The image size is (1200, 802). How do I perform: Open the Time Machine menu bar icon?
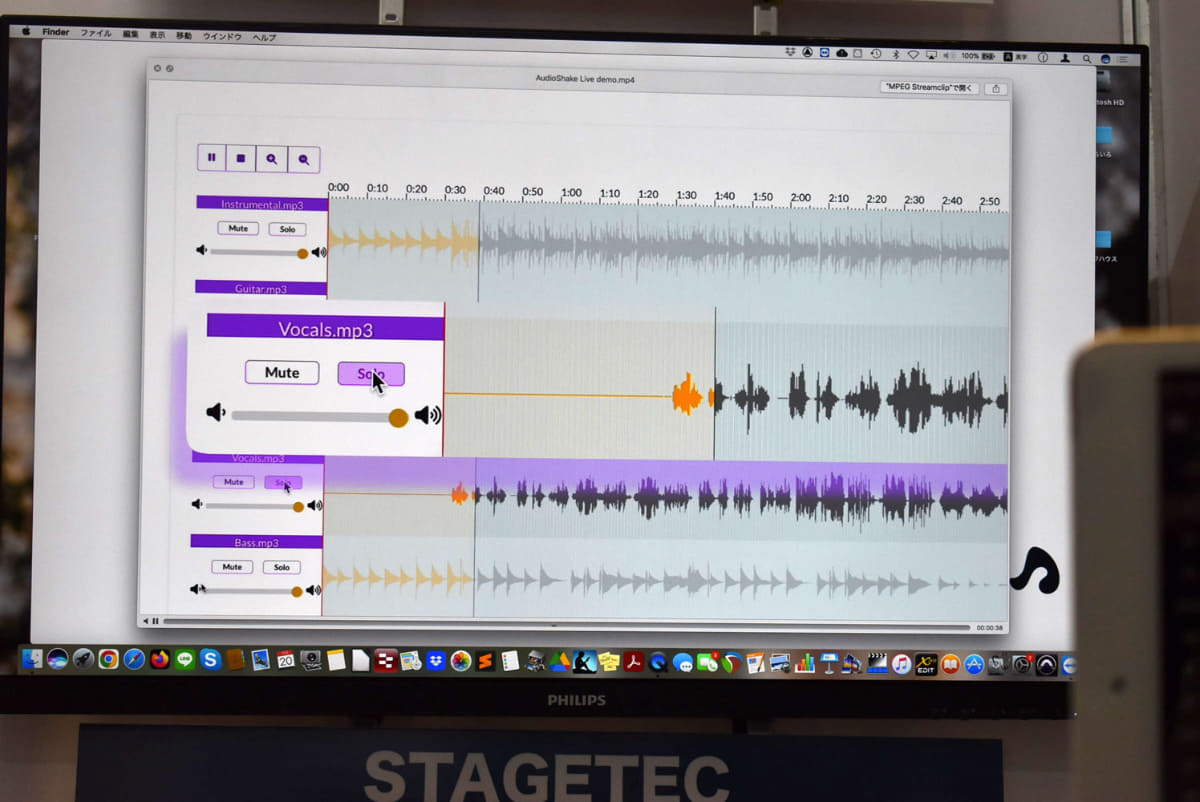click(876, 53)
